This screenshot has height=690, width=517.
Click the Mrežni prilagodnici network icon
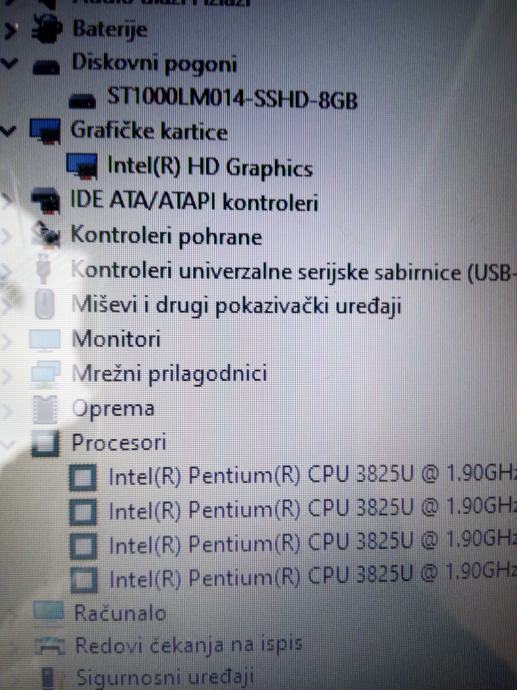(46, 374)
